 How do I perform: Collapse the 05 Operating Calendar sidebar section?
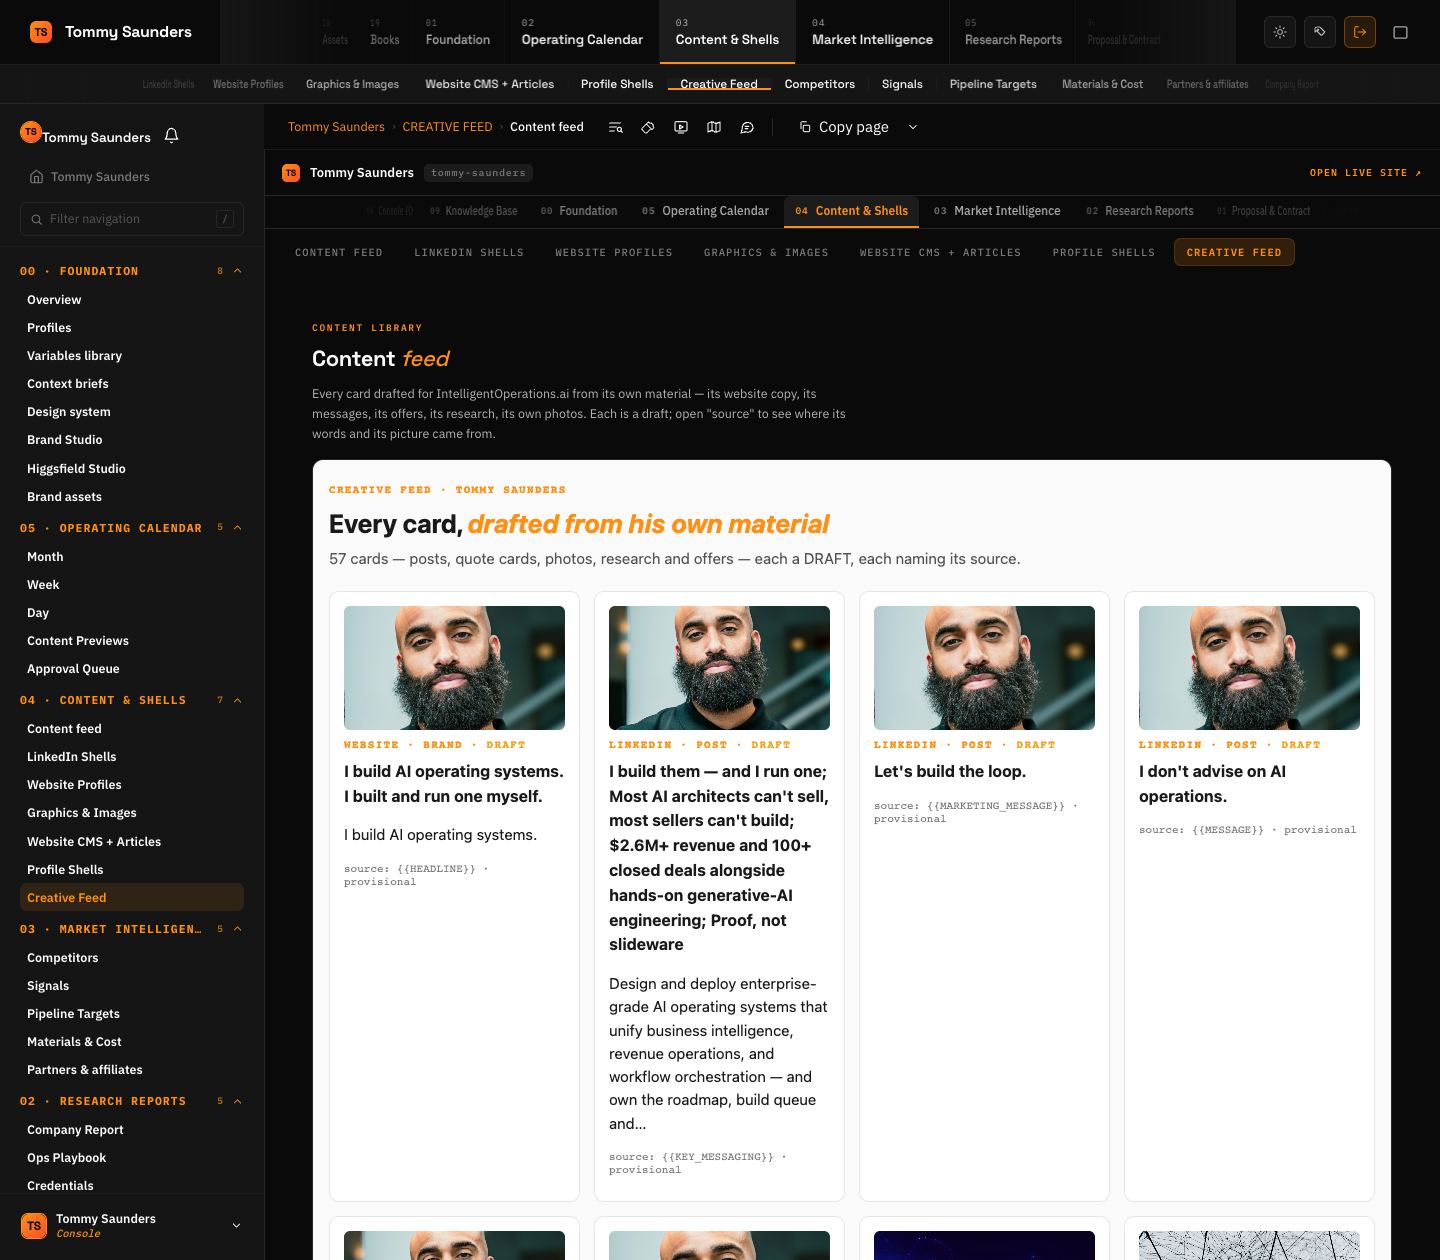238,528
